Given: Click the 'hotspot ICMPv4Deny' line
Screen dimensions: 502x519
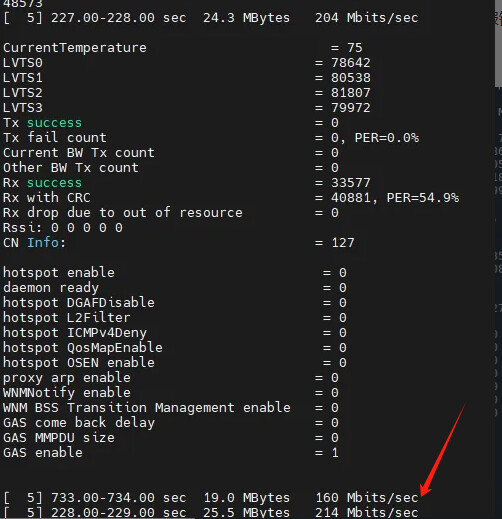Looking at the screenshot, I should pyautogui.click(x=175, y=333).
